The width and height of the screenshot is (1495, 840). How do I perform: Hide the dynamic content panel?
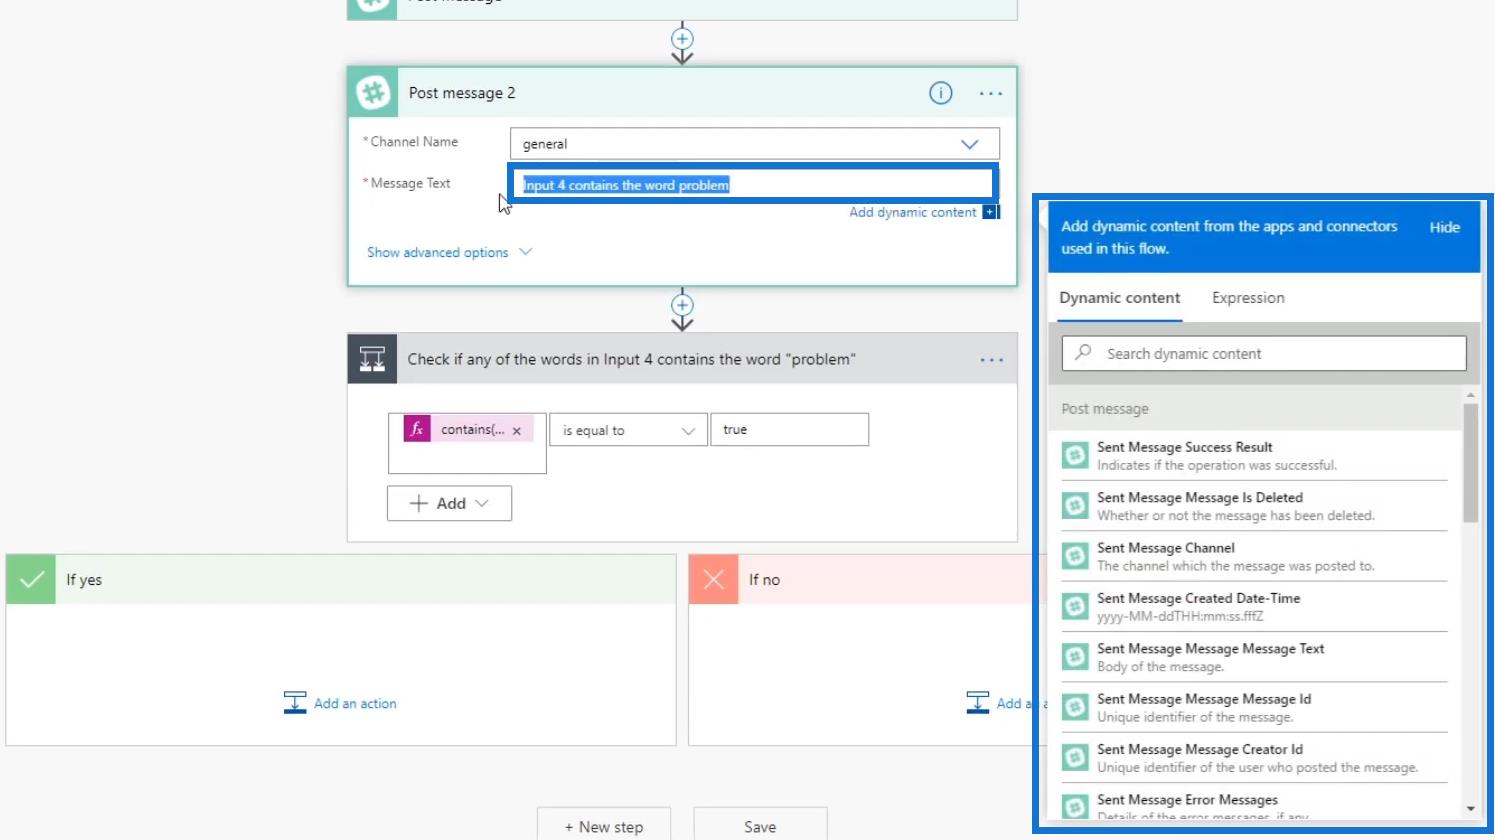(x=1444, y=227)
